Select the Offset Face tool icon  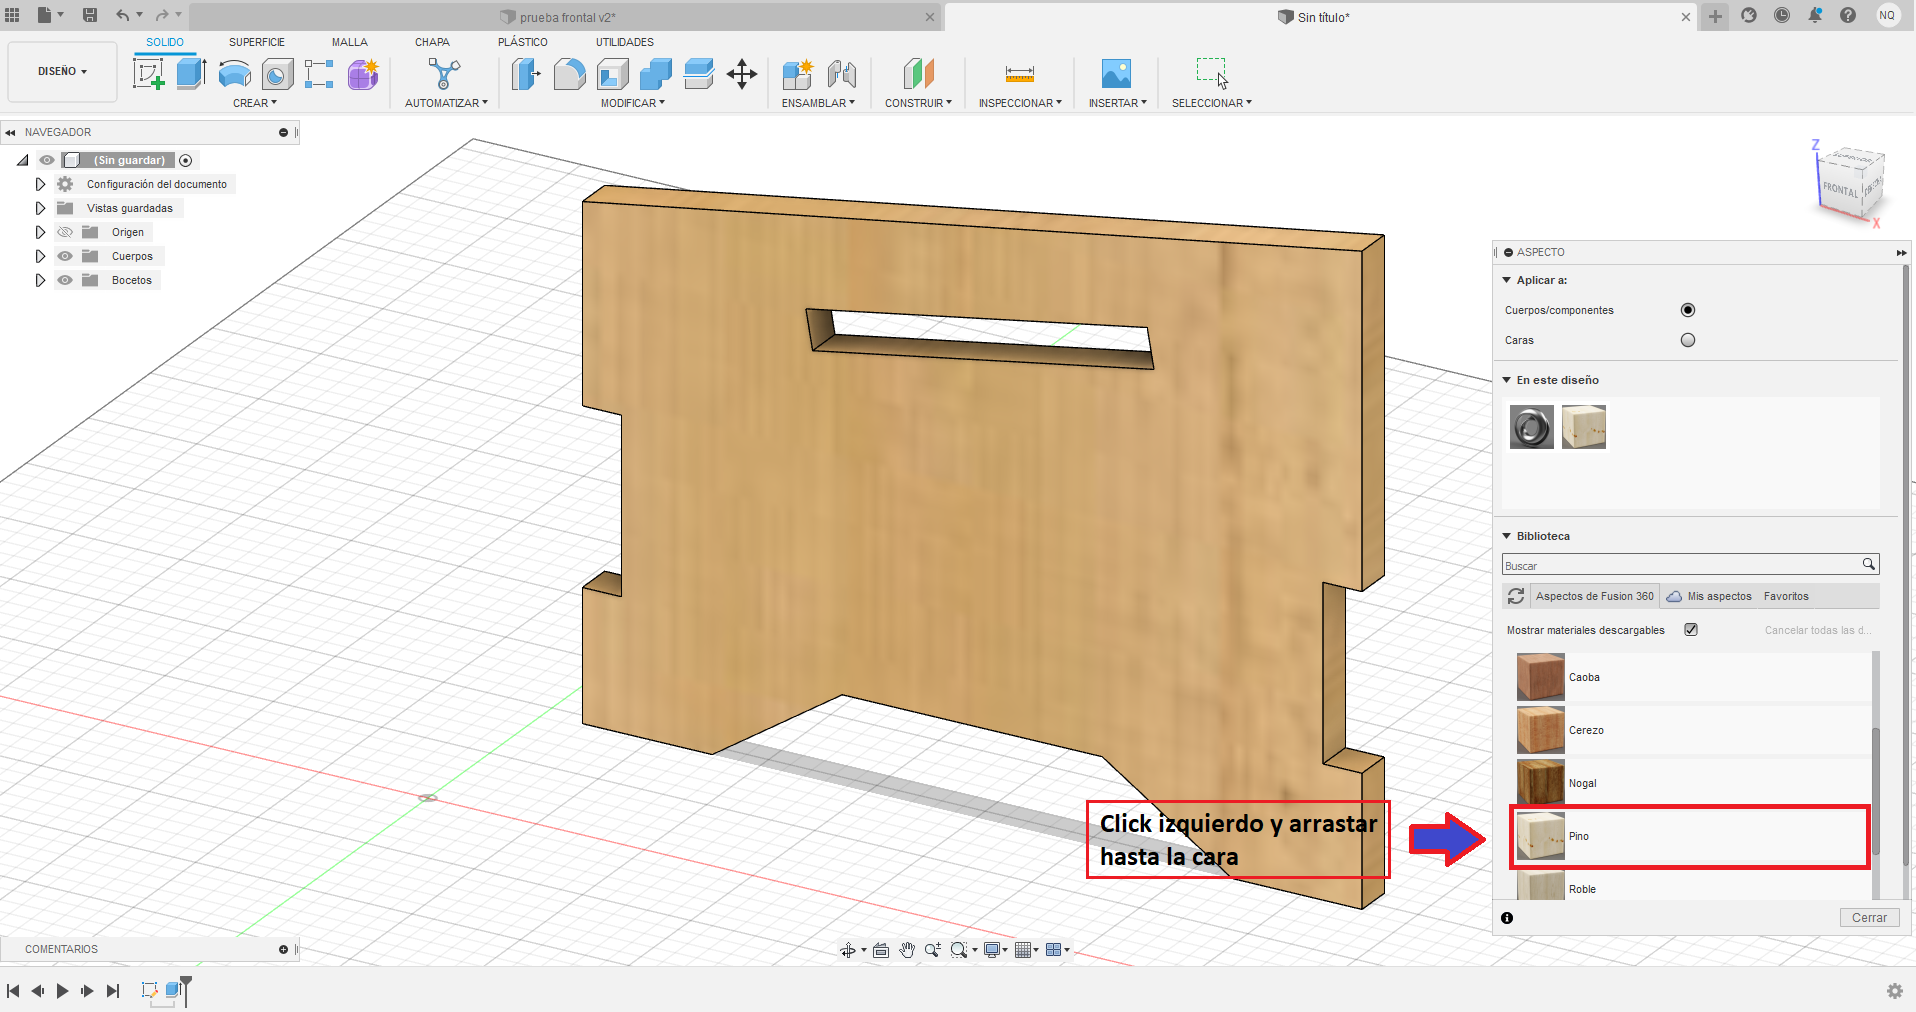698,74
